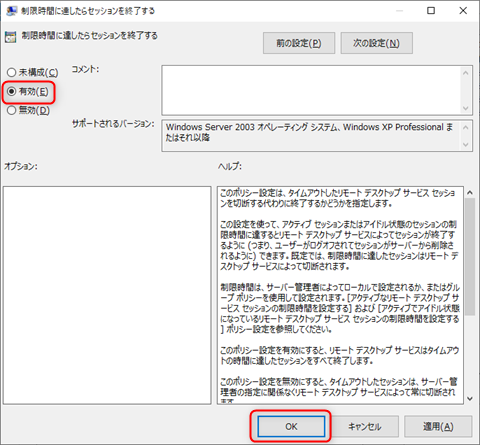480x445 pixels.
Task: Click help panel scroll down arrow
Action: pos(470,399)
